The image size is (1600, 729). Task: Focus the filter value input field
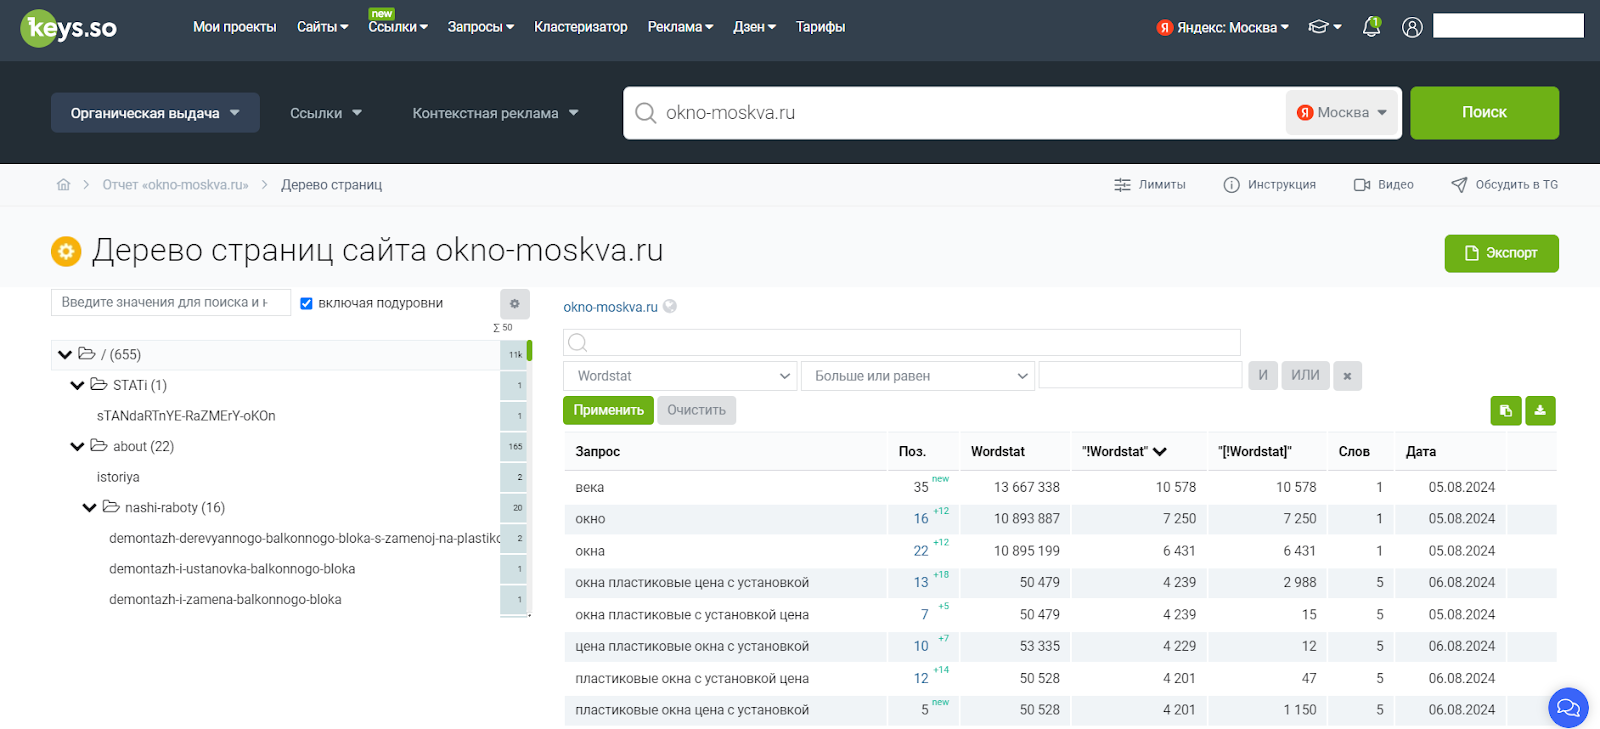(1140, 375)
